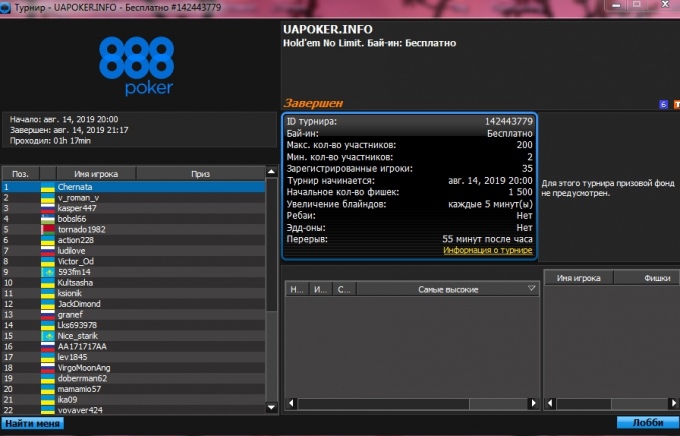This screenshot has width=680, height=436.
Task: Select the player row vovaver424
Action: (x=134, y=410)
